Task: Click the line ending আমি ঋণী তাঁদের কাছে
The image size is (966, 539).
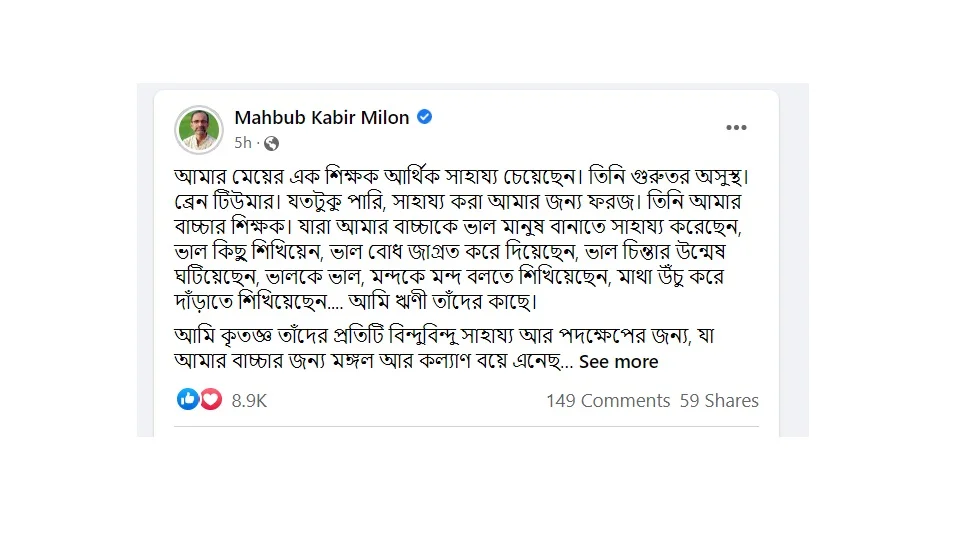Action: pyautogui.click(x=356, y=302)
